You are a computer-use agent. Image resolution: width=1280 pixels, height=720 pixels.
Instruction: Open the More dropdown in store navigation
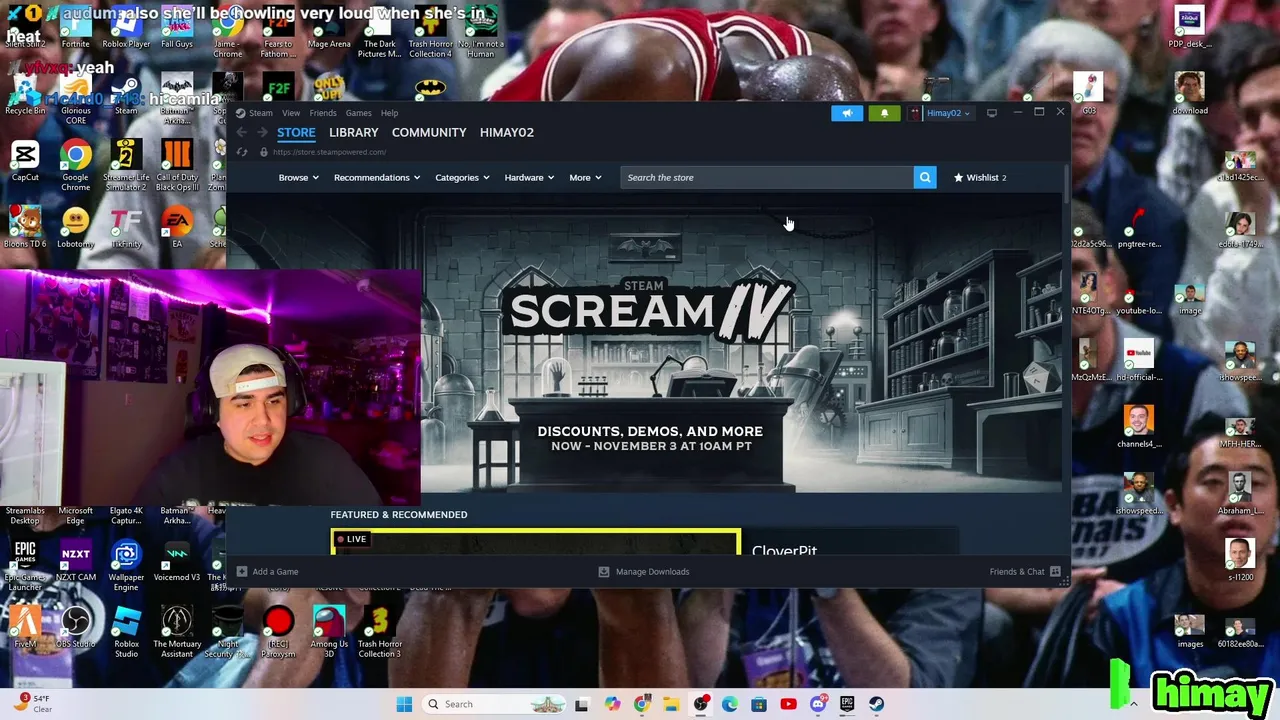(585, 177)
